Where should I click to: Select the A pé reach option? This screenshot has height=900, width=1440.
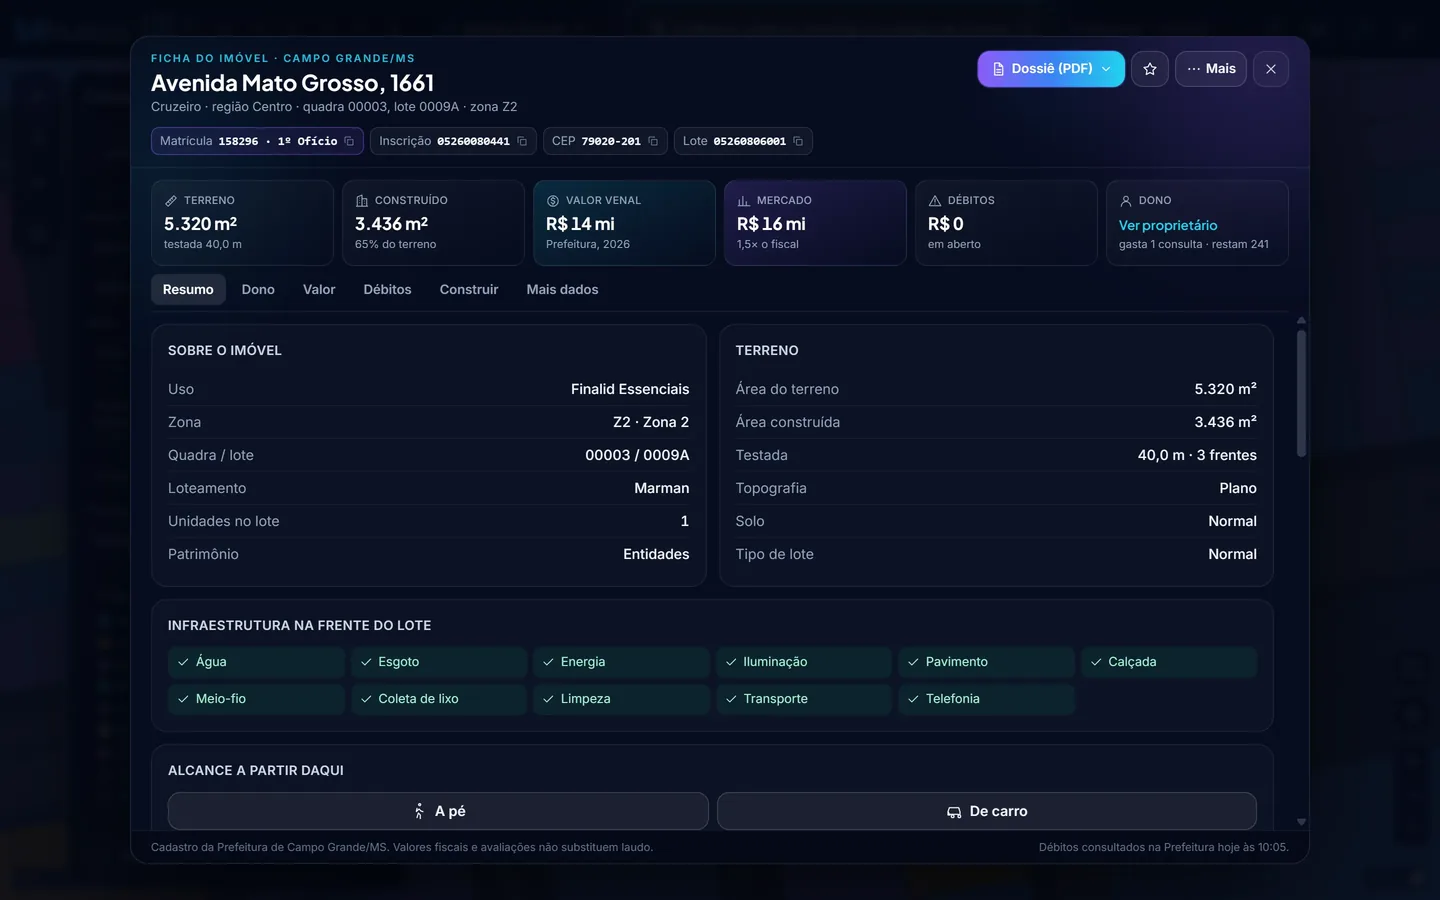pyautogui.click(x=438, y=811)
